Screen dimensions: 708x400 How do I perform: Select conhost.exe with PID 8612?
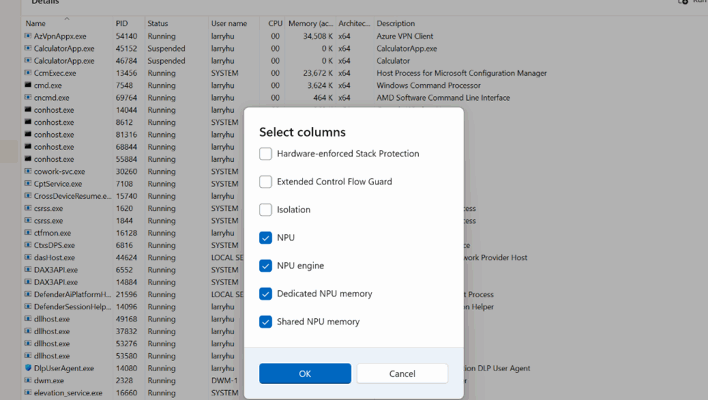pos(54,122)
